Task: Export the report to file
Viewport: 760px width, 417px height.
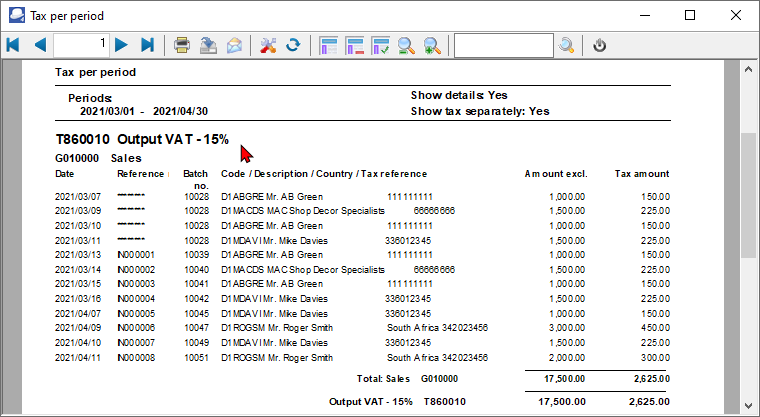Action: click(208, 45)
